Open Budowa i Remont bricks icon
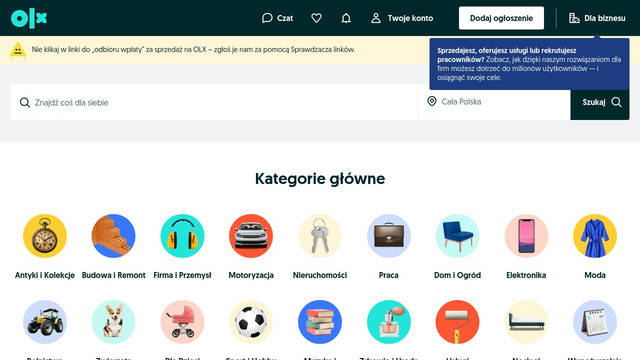 [113, 236]
